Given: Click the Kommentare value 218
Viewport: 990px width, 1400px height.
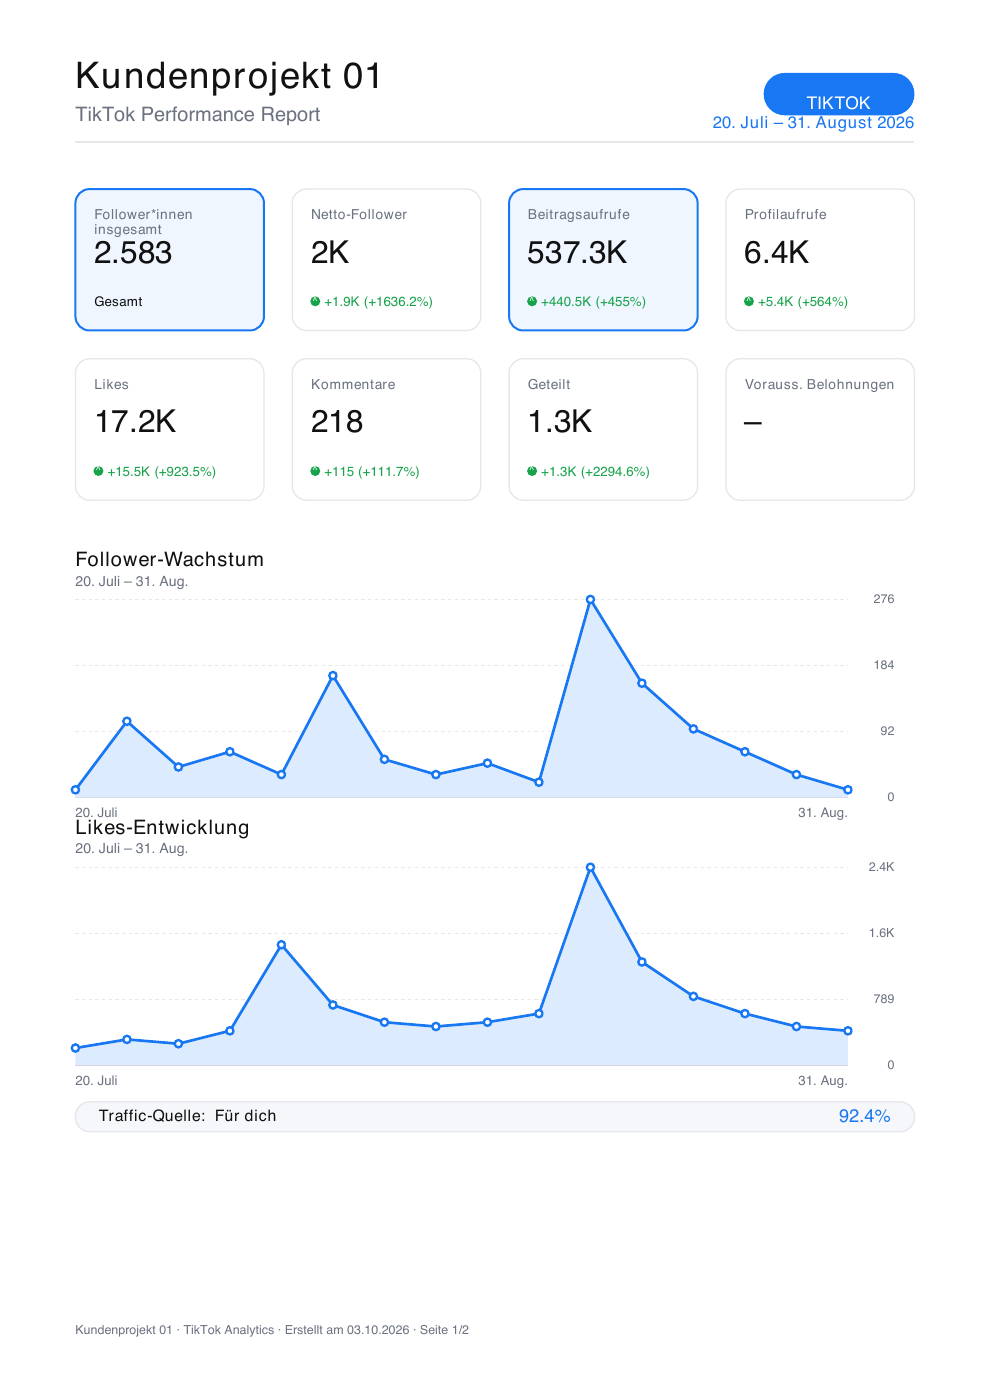Looking at the screenshot, I should (337, 422).
